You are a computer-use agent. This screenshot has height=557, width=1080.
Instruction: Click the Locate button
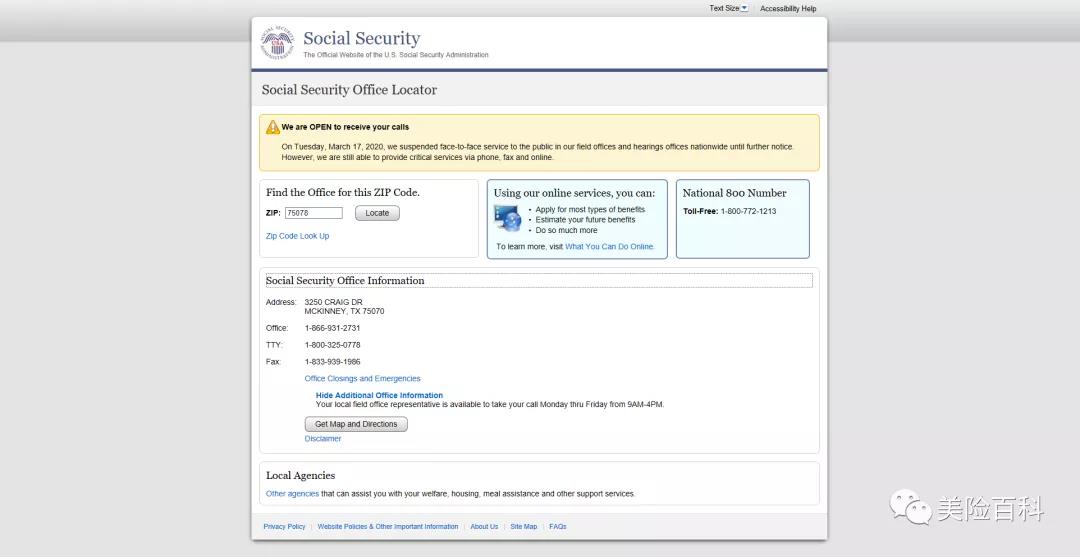tap(377, 213)
